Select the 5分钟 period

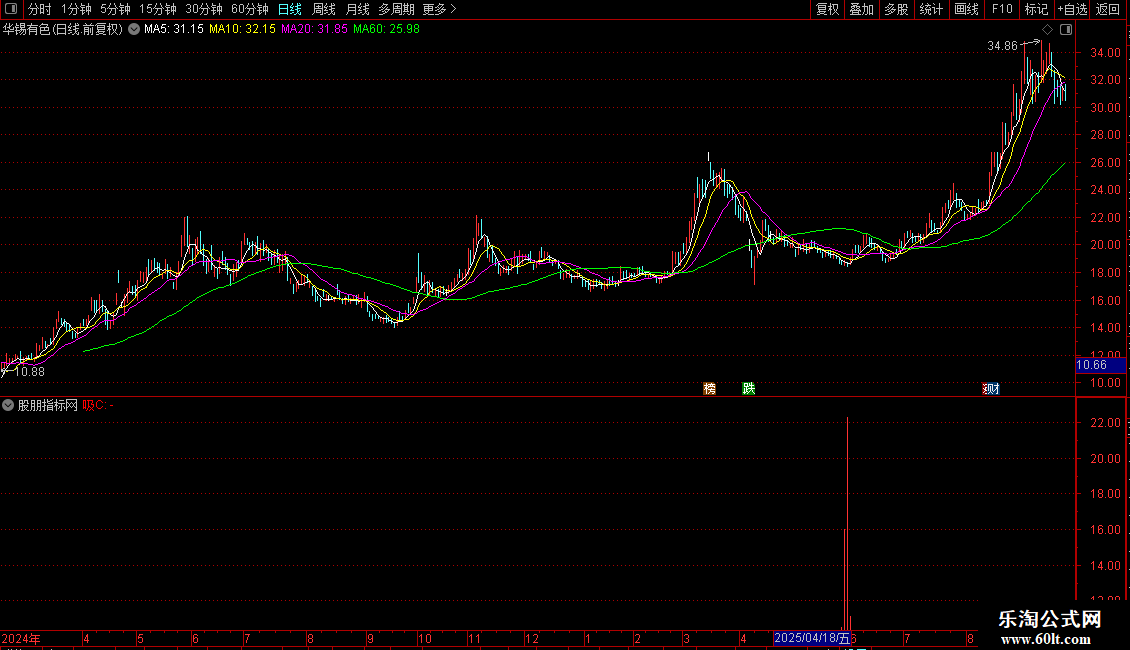pyautogui.click(x=115, y=9)
